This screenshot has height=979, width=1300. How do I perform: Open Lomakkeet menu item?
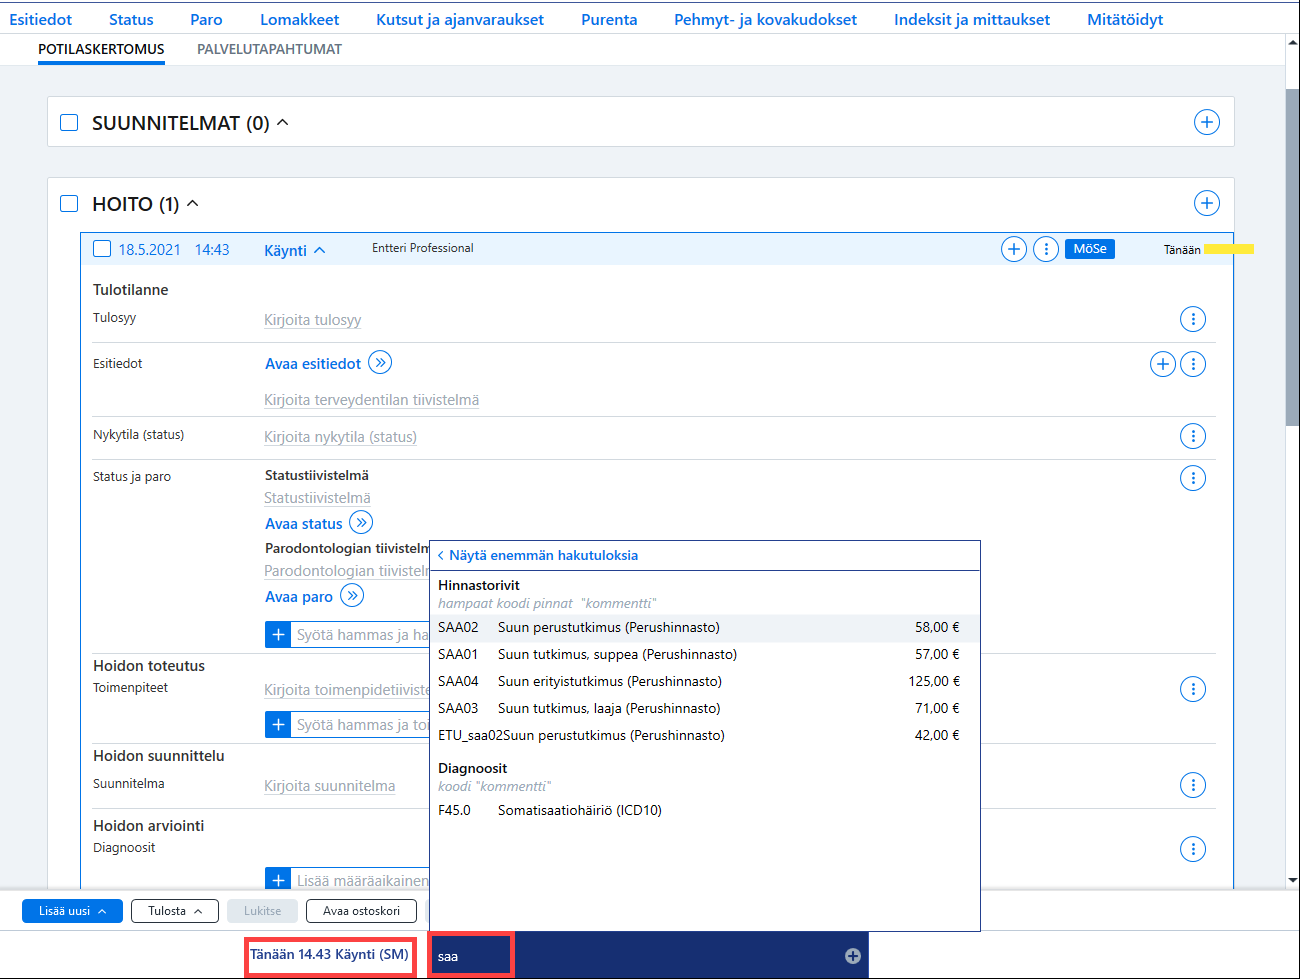[299, 19]
